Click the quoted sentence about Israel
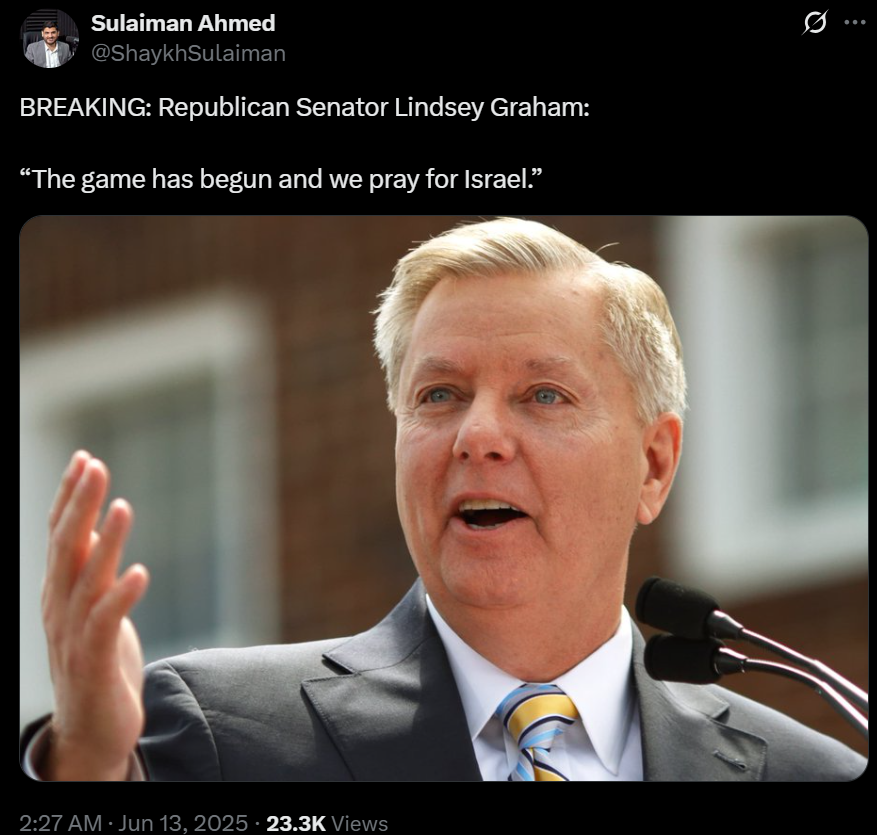The image size is (877, 835). pos(281,180)
